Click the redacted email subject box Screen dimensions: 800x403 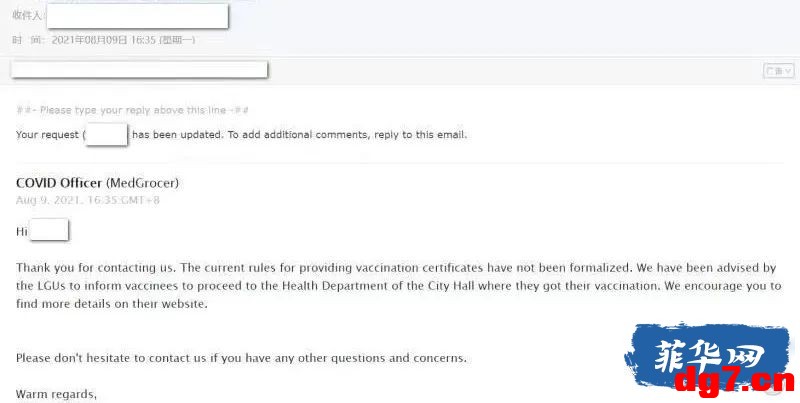click(x=139, y=69)
